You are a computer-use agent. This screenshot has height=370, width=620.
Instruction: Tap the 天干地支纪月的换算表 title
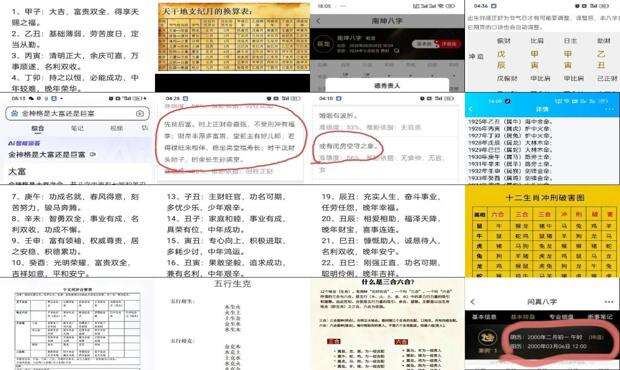tap(207, 11)
